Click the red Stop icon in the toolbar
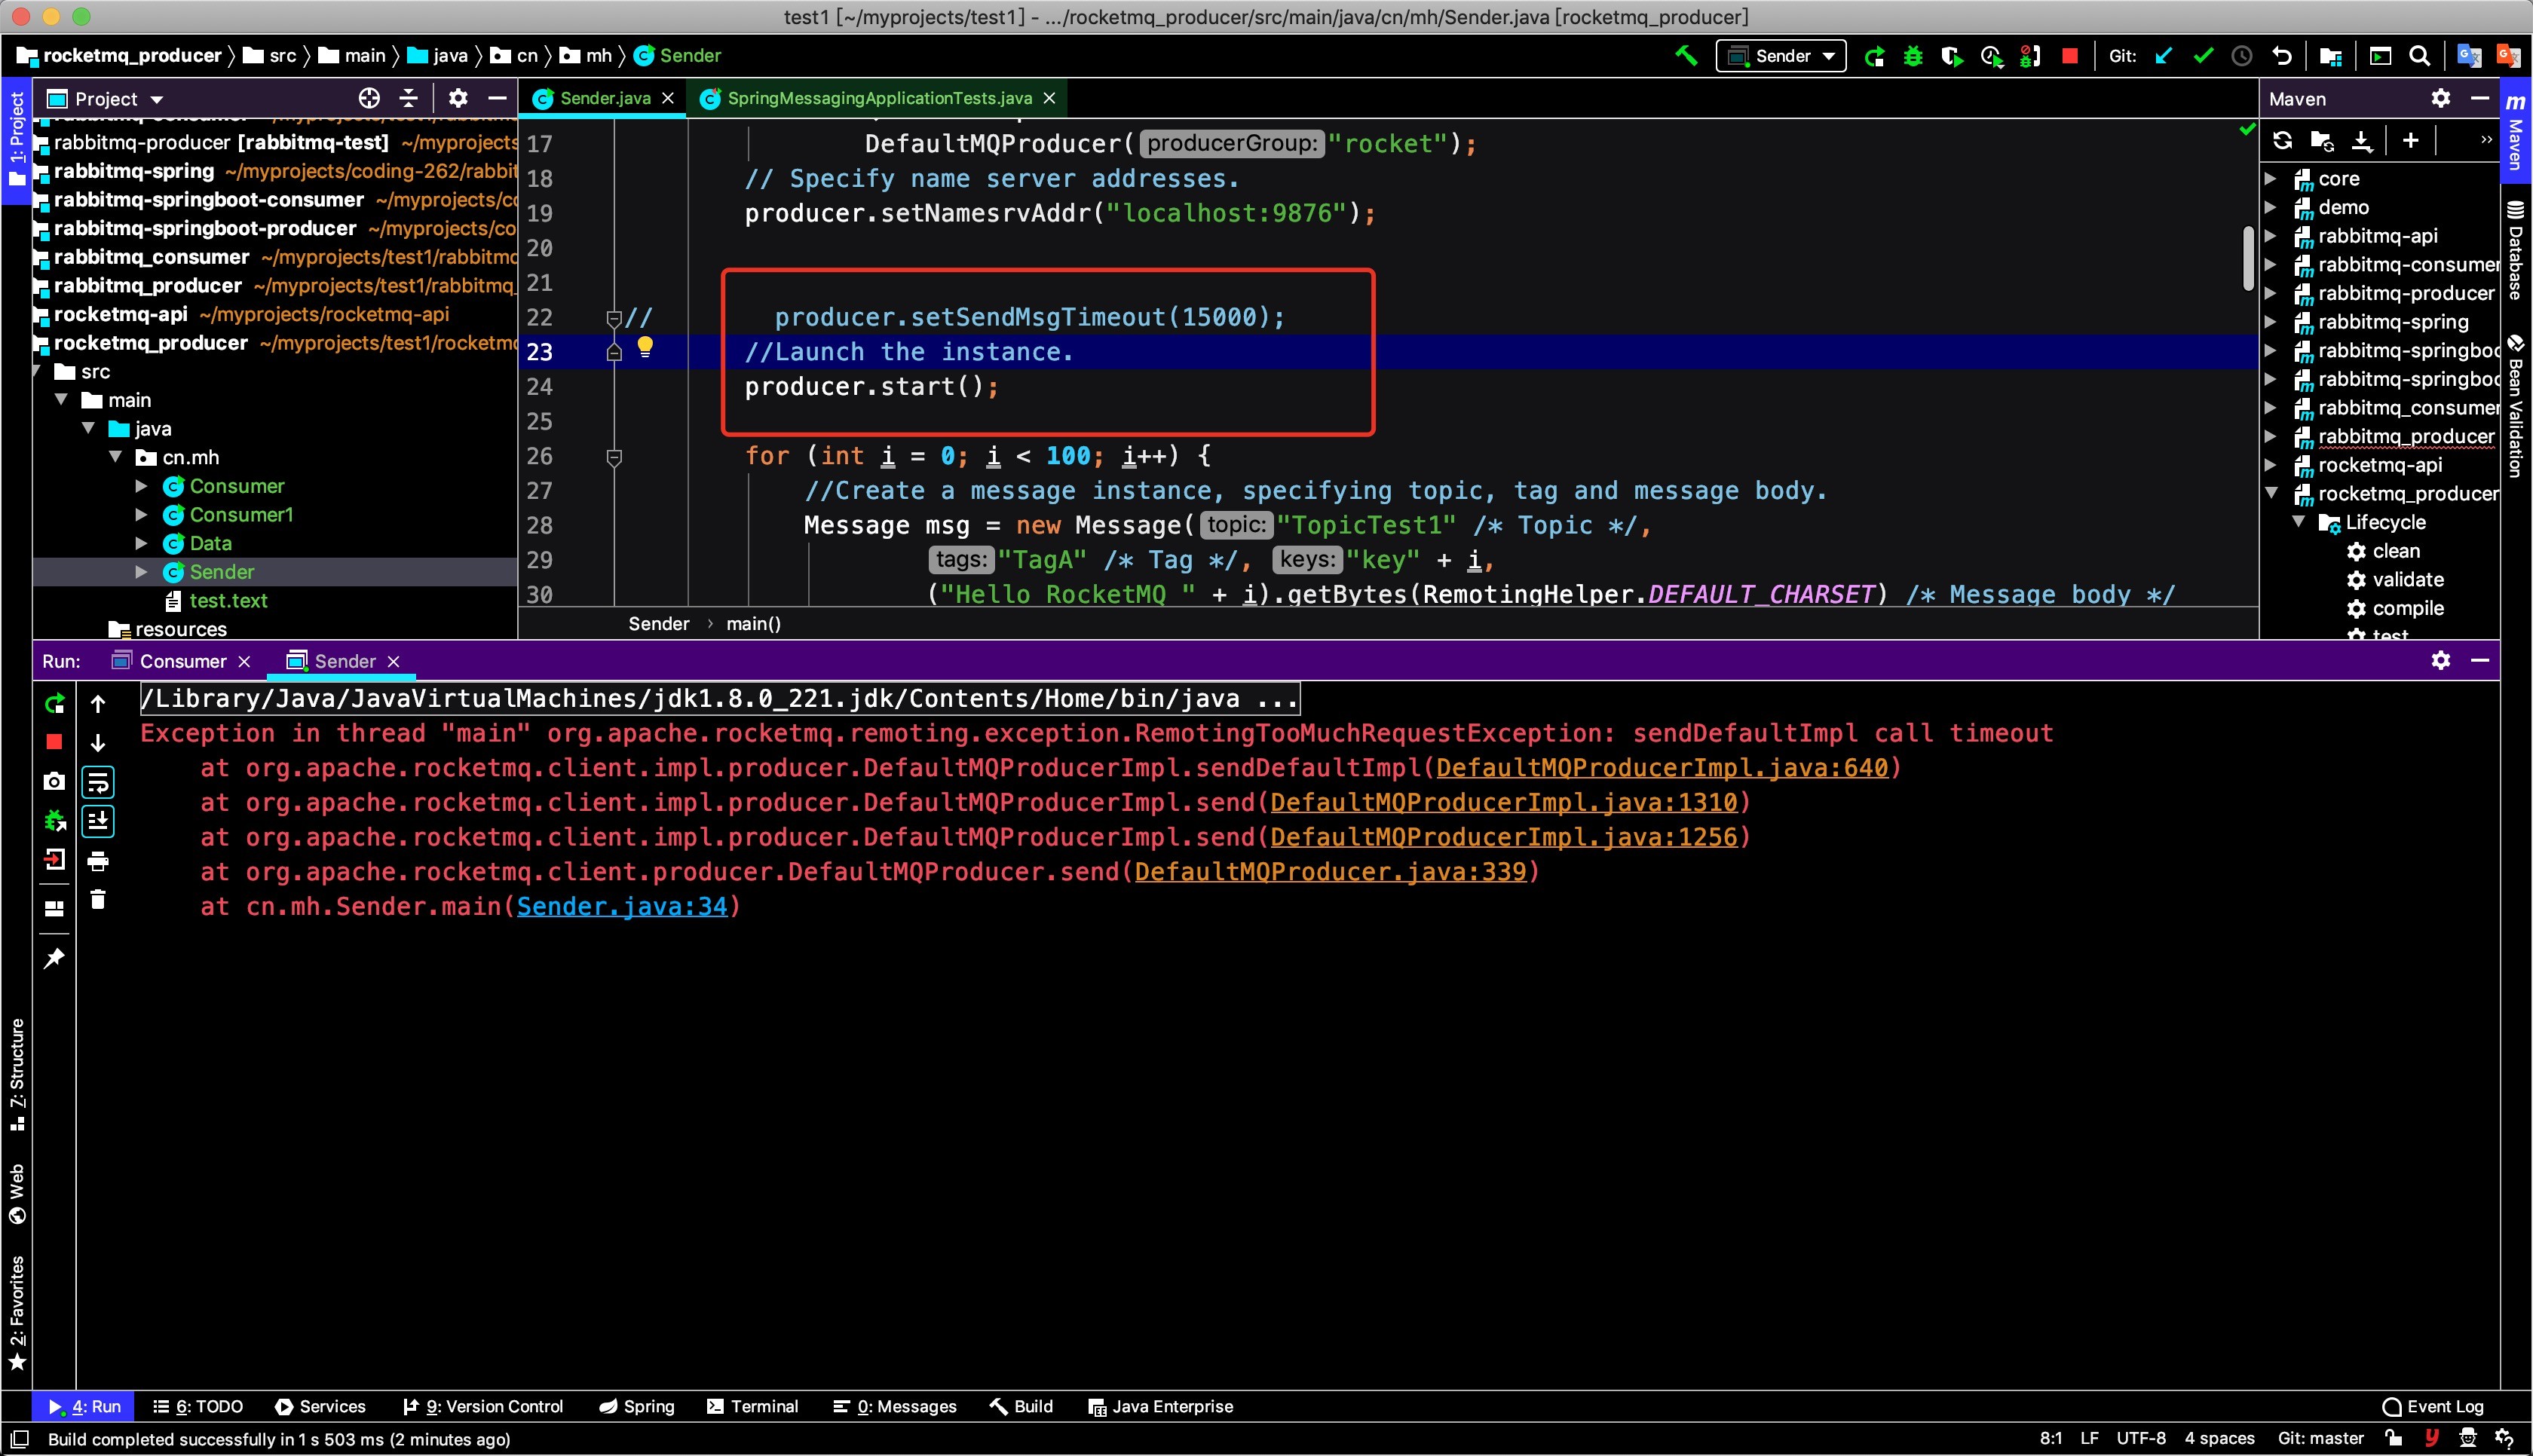 (2069, 56)
